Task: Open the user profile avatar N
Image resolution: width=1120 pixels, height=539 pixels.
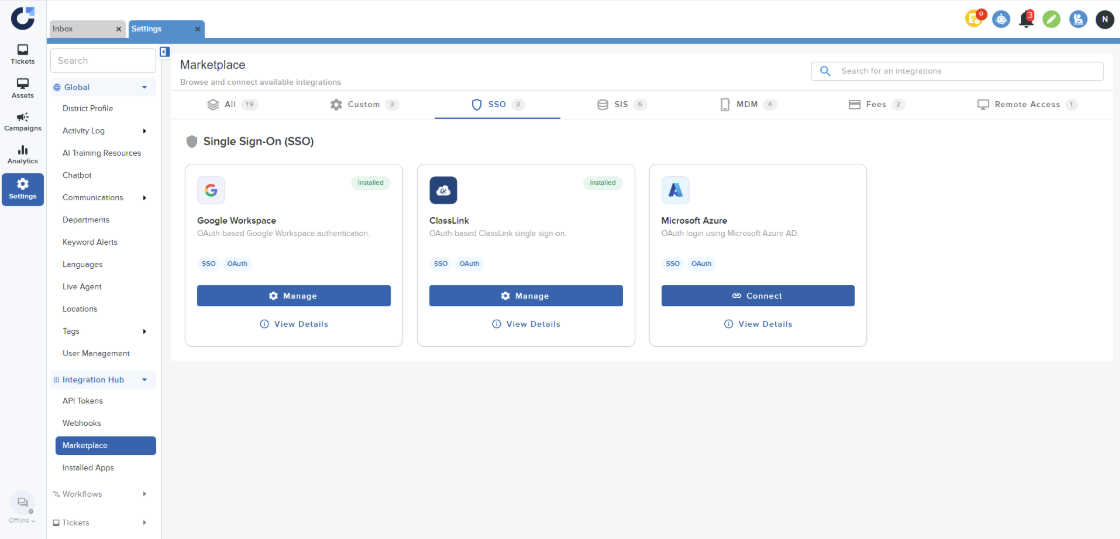Action: [1104, 19]
